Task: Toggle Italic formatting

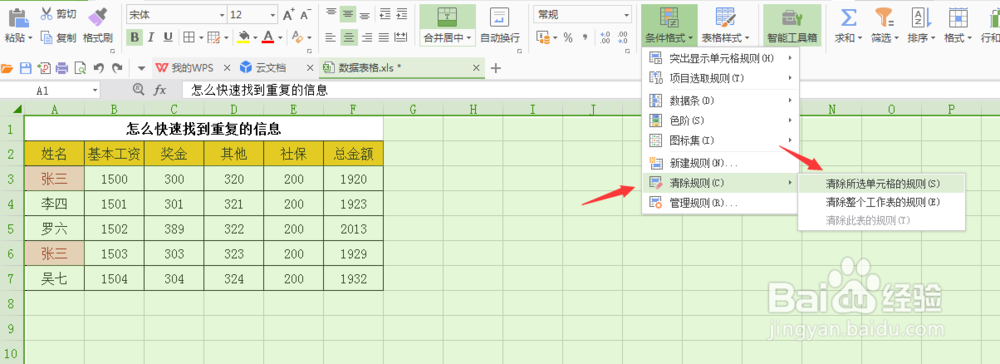Action: click(x=151, y=38)
